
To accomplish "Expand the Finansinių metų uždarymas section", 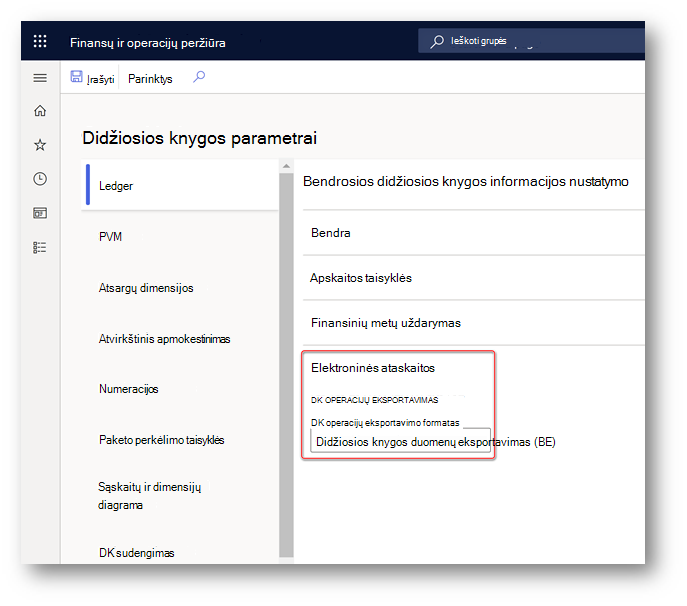I will pos(474,323).
